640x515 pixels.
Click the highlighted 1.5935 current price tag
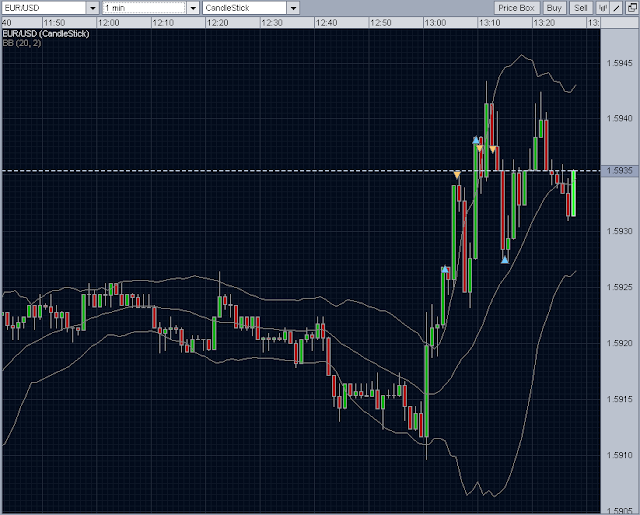pyautogui.click(x=619, y=171)
